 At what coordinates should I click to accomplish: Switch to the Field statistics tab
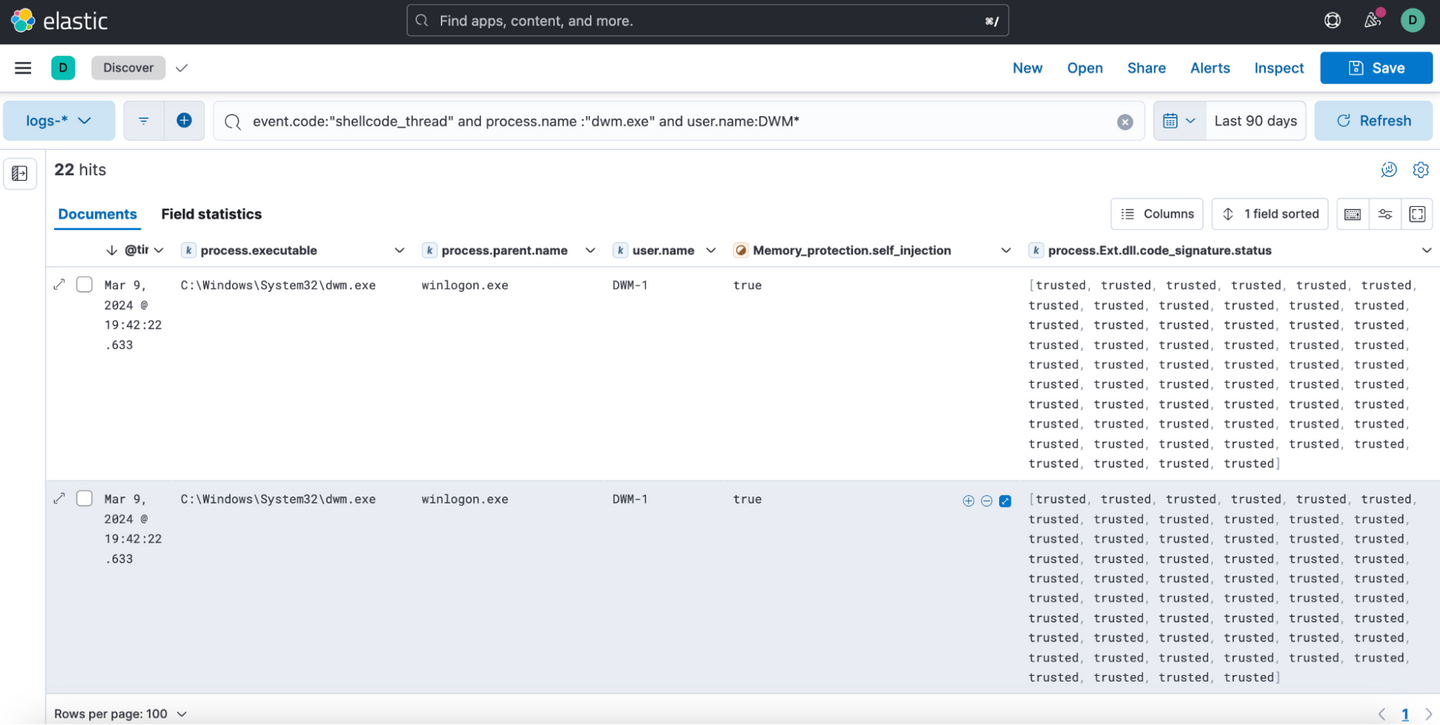tap(211, 214)
